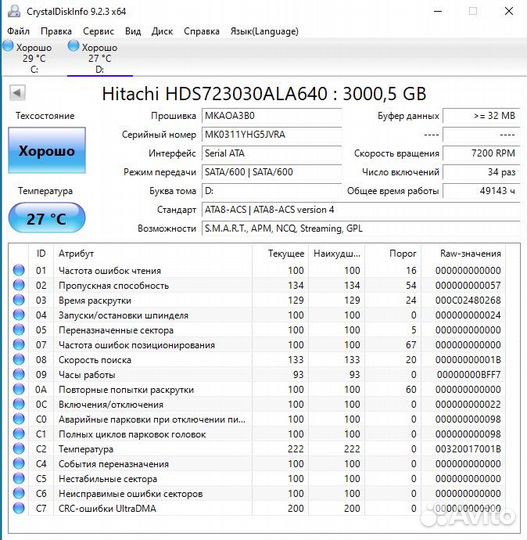Click status orb for attribute 03
Screen dimensions: 527x540
(19, 300)
